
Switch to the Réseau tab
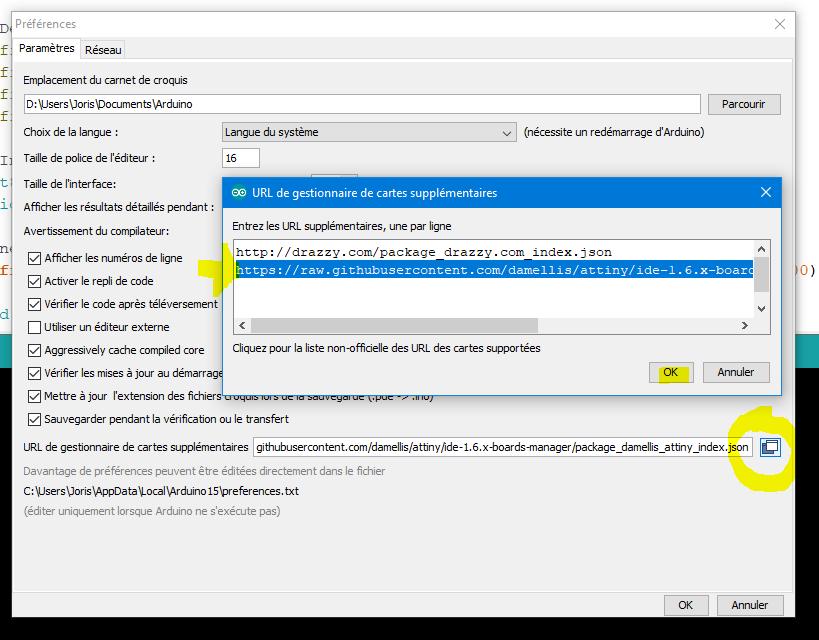coord(103,50)
